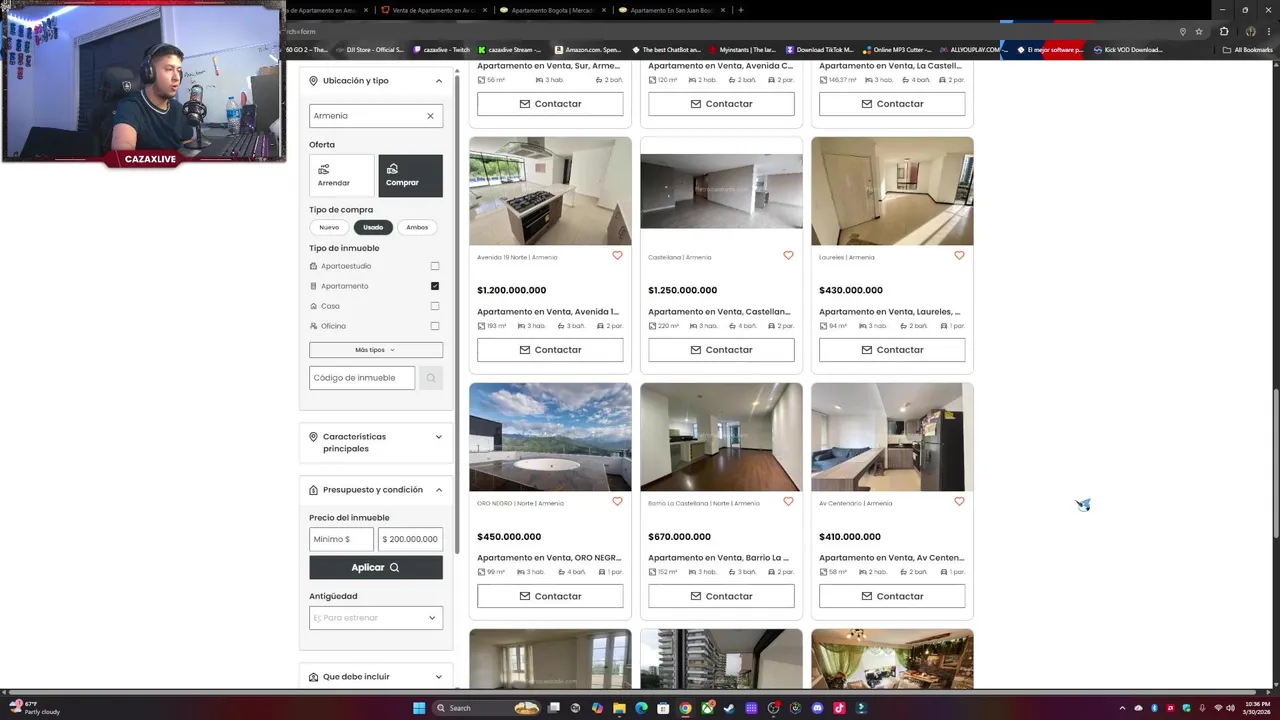1280x720 pixels.
Task: Switch offer type to Arrendar
Action: (x=342, y=175)
